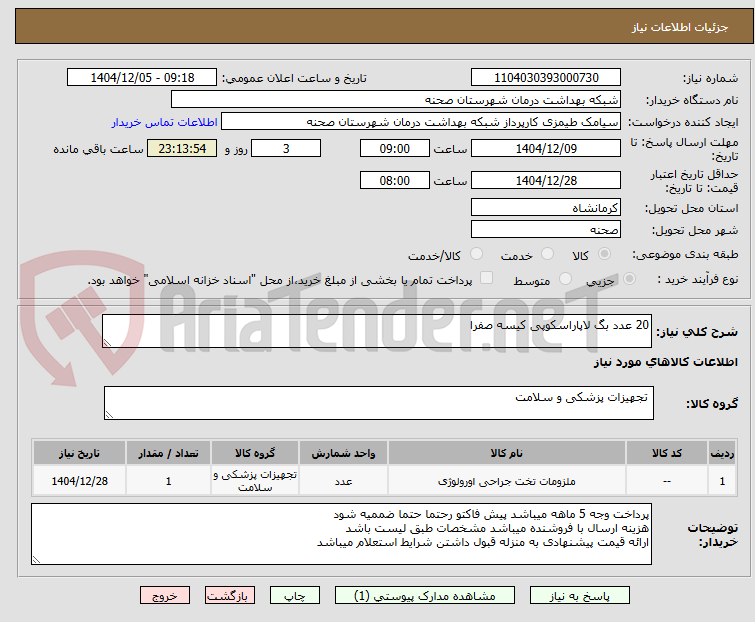Click the request creator field سیامک طیمزی
Screen dimensions: 755x622
pyautogui.click(x=421, y=122)
